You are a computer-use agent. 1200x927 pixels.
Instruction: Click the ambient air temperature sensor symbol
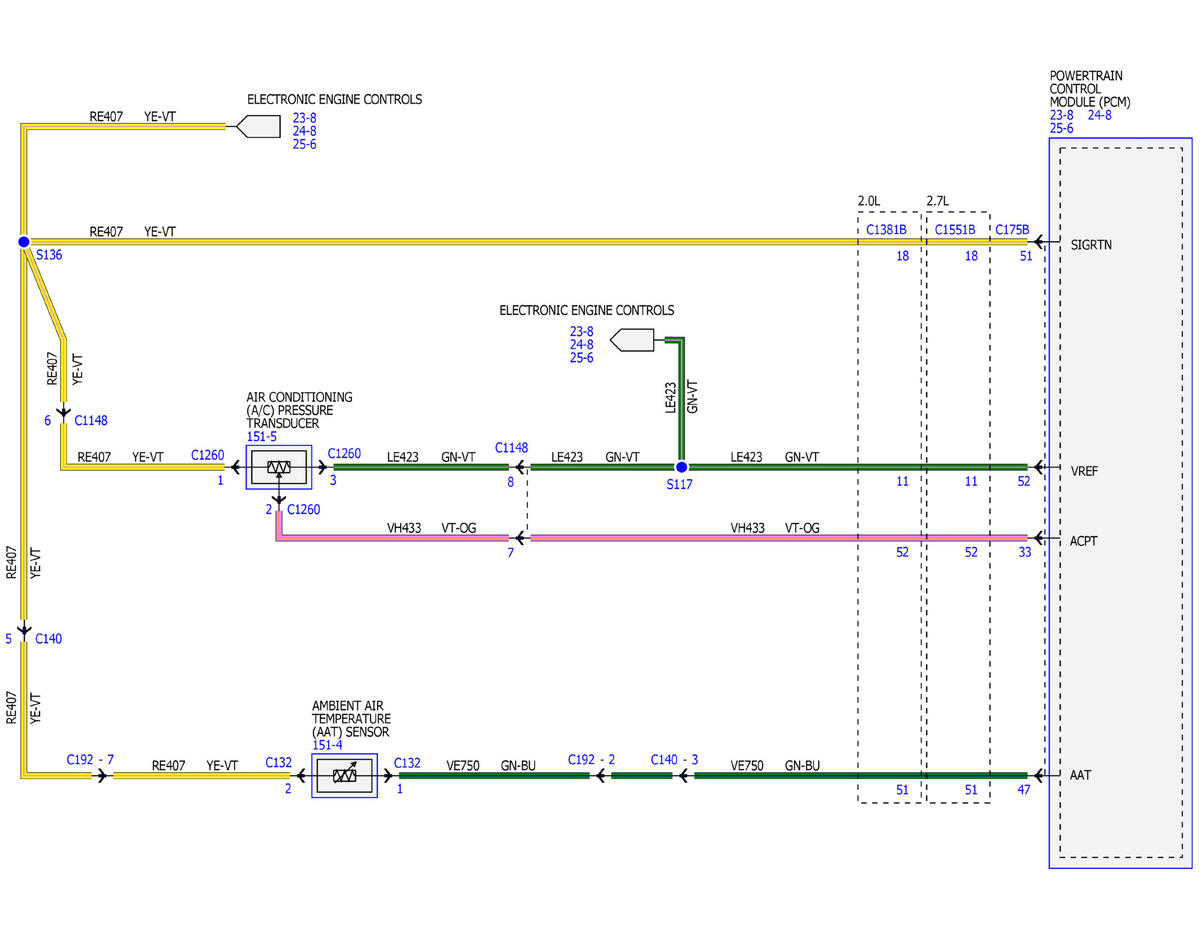[x=345, y=775]
